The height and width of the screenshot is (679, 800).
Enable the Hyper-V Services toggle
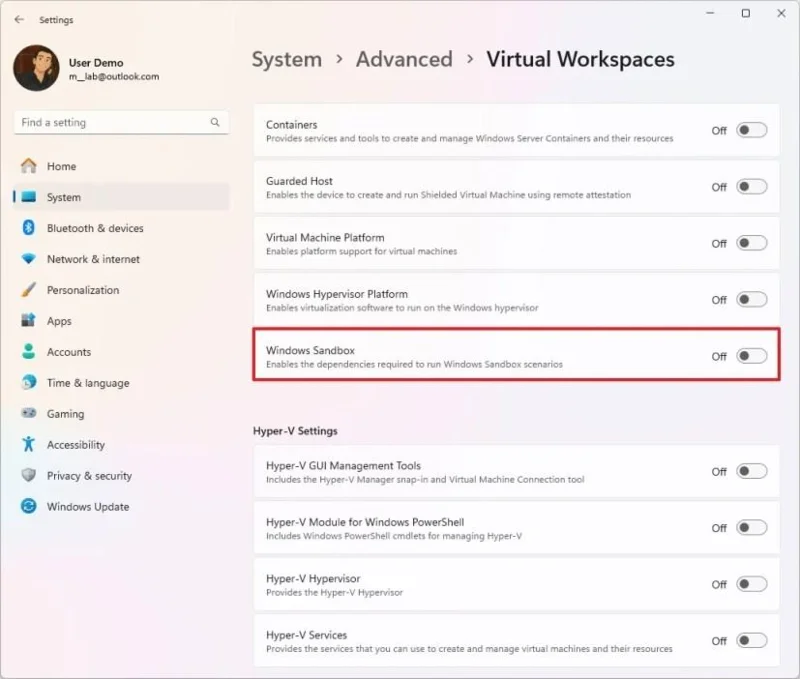pos(752,641)
